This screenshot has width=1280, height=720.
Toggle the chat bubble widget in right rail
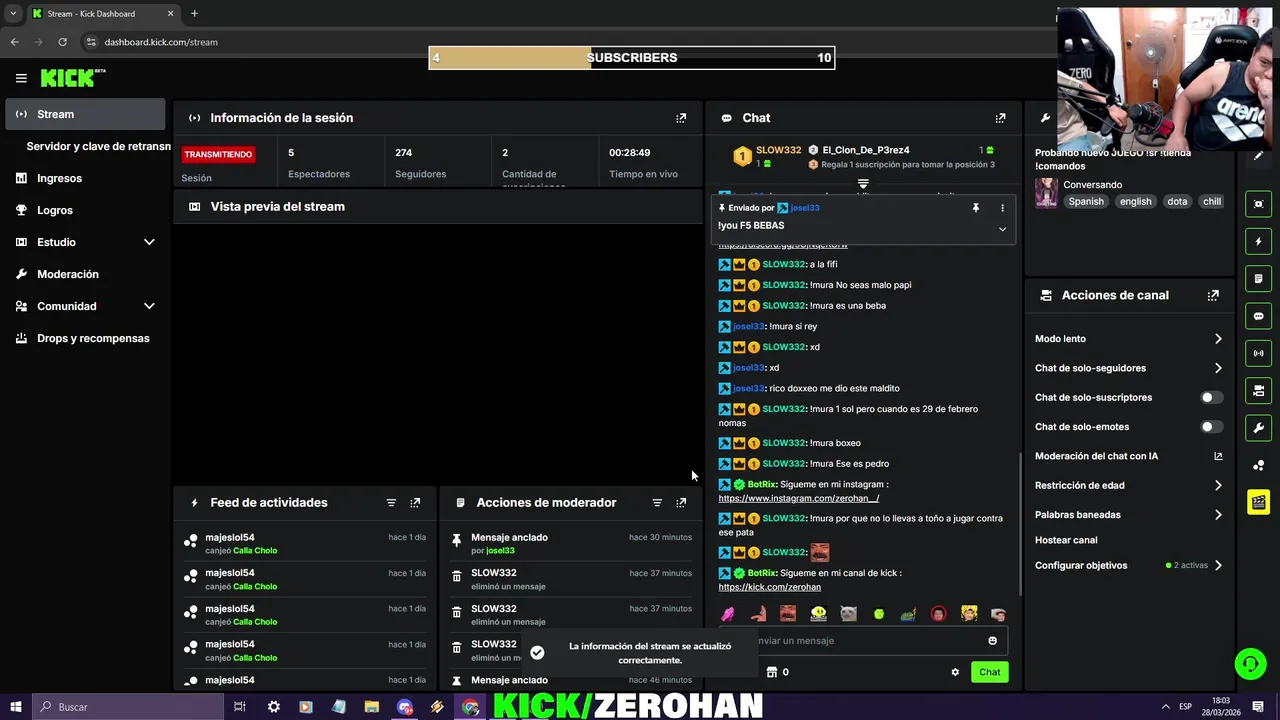point(1259,316)
